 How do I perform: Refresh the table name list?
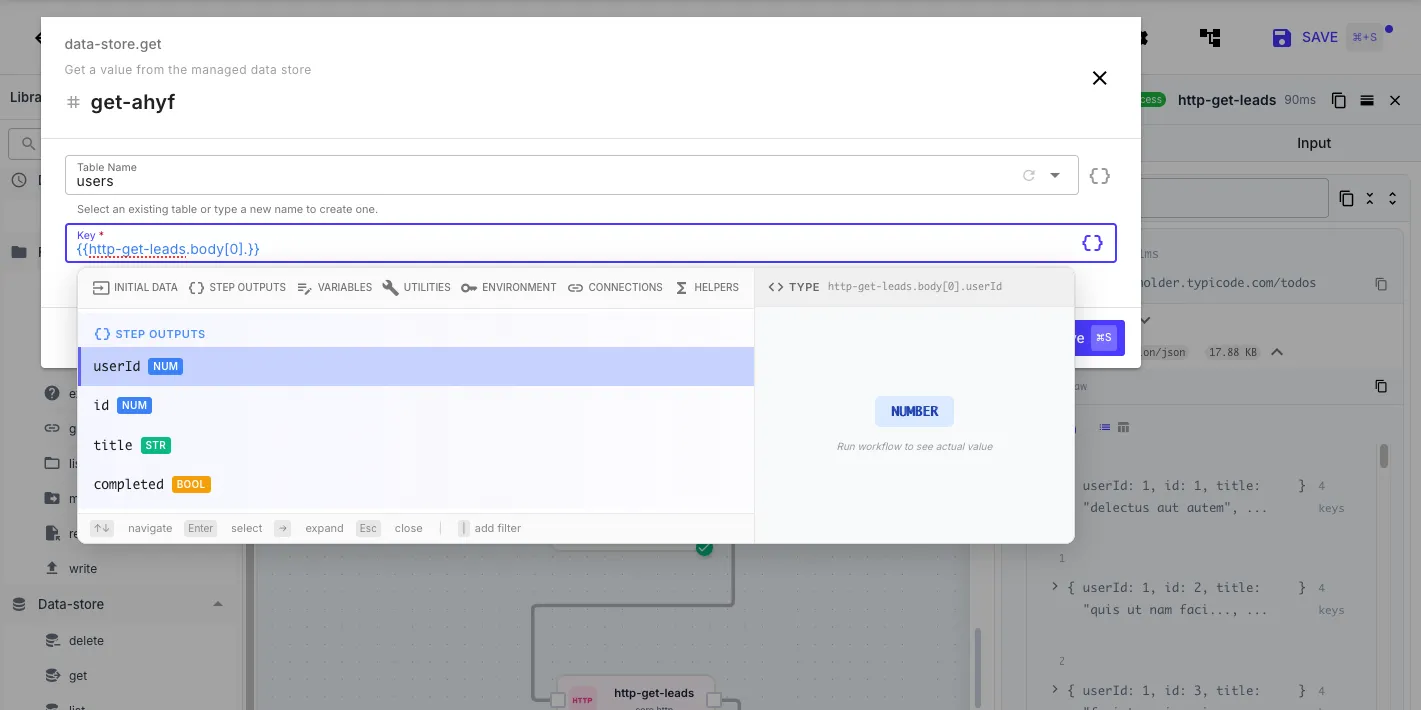(x=1028, y=175)
